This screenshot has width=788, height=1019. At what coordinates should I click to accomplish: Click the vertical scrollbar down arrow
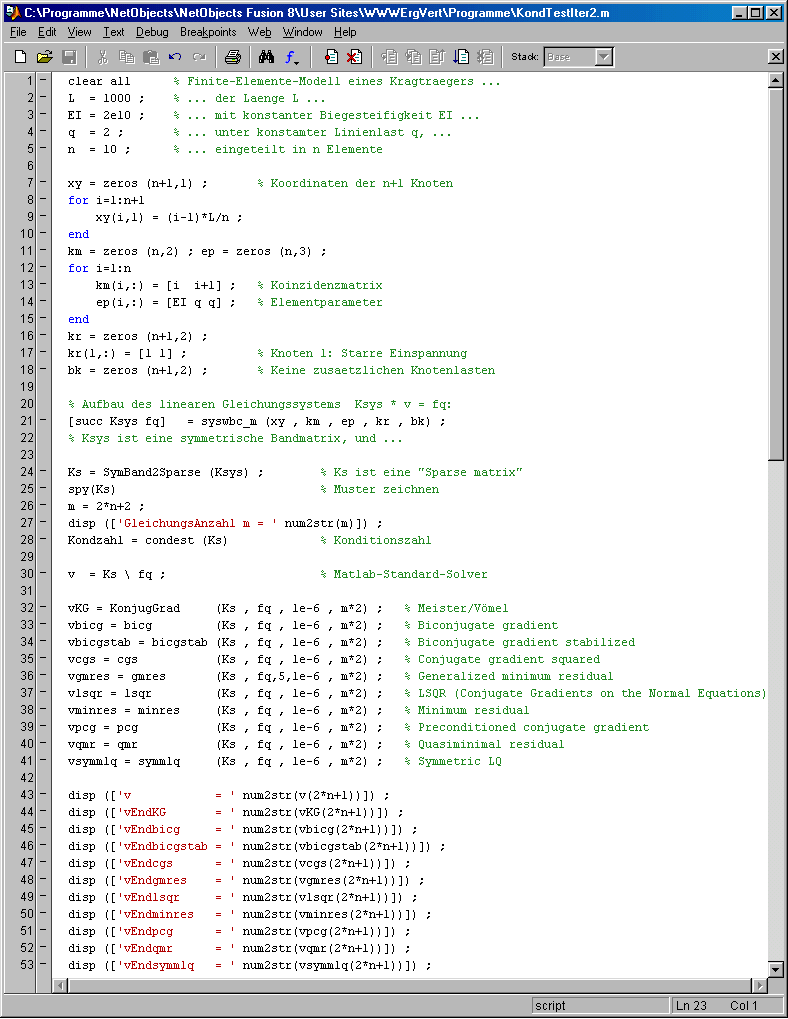point(775,968)
